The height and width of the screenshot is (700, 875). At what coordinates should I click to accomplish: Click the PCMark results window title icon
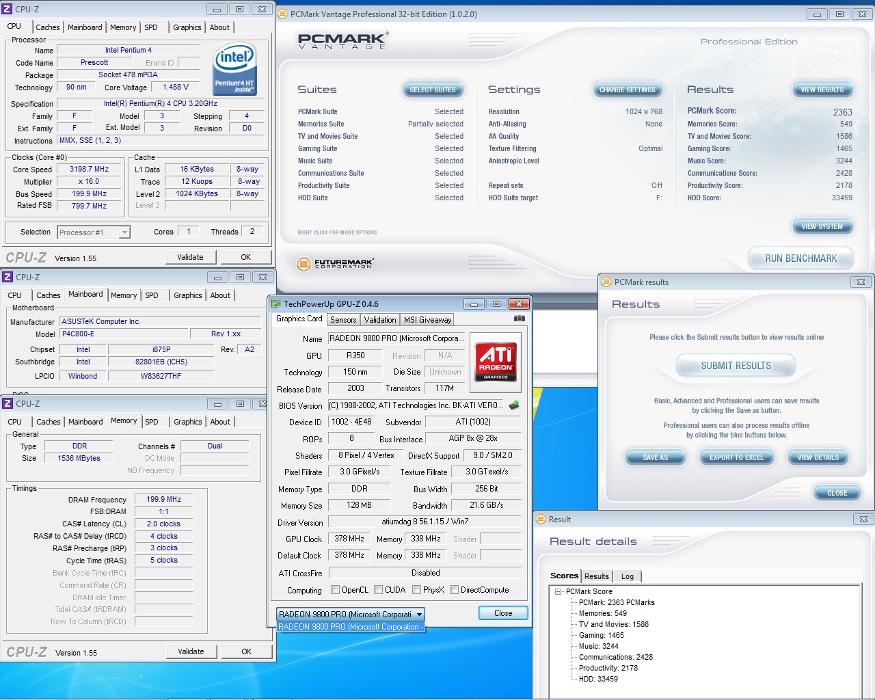606,282
